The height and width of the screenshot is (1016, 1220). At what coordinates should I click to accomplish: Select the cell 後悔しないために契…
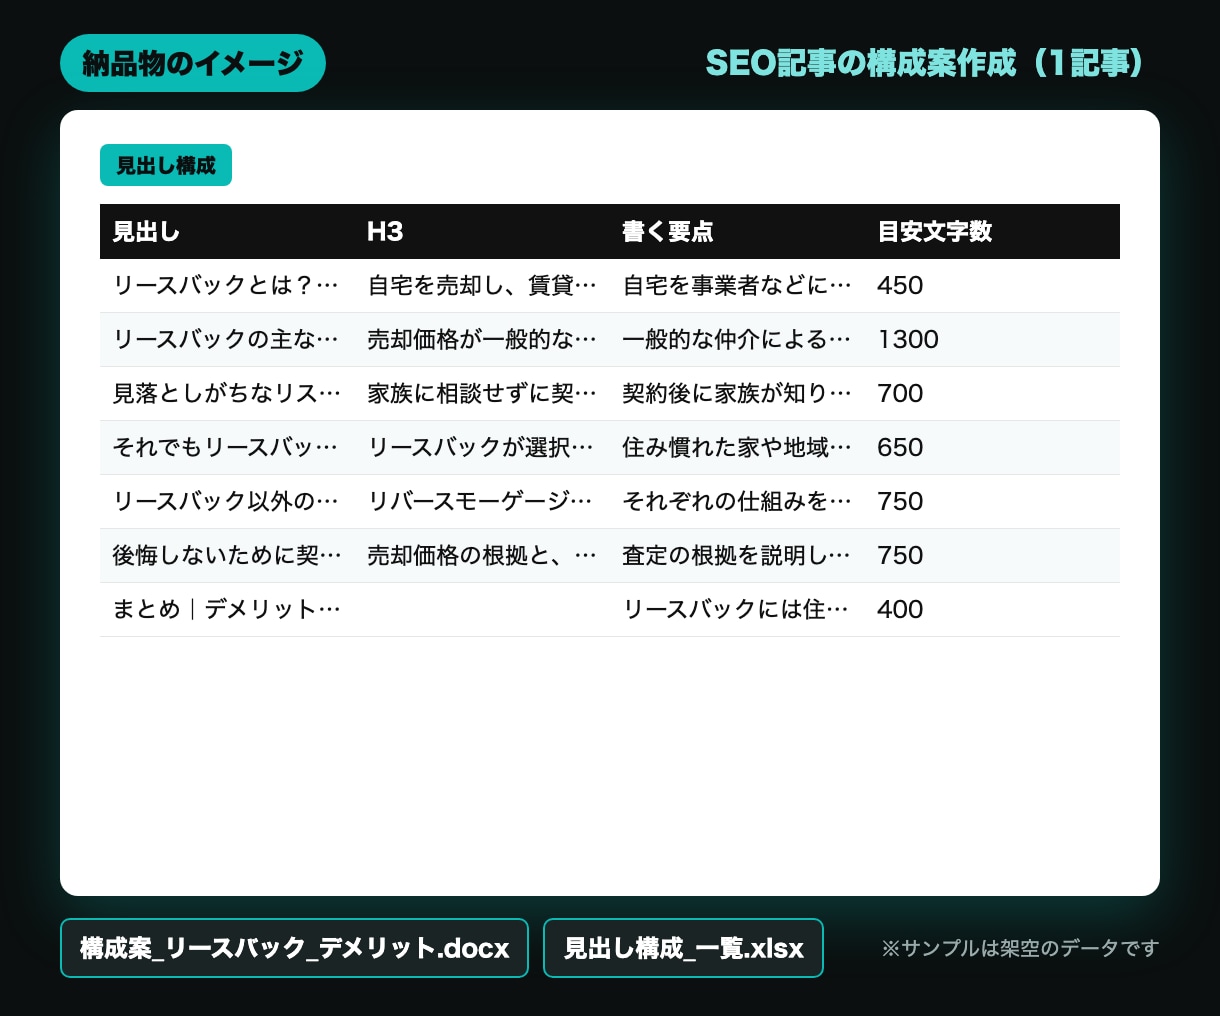coord(226,556)
